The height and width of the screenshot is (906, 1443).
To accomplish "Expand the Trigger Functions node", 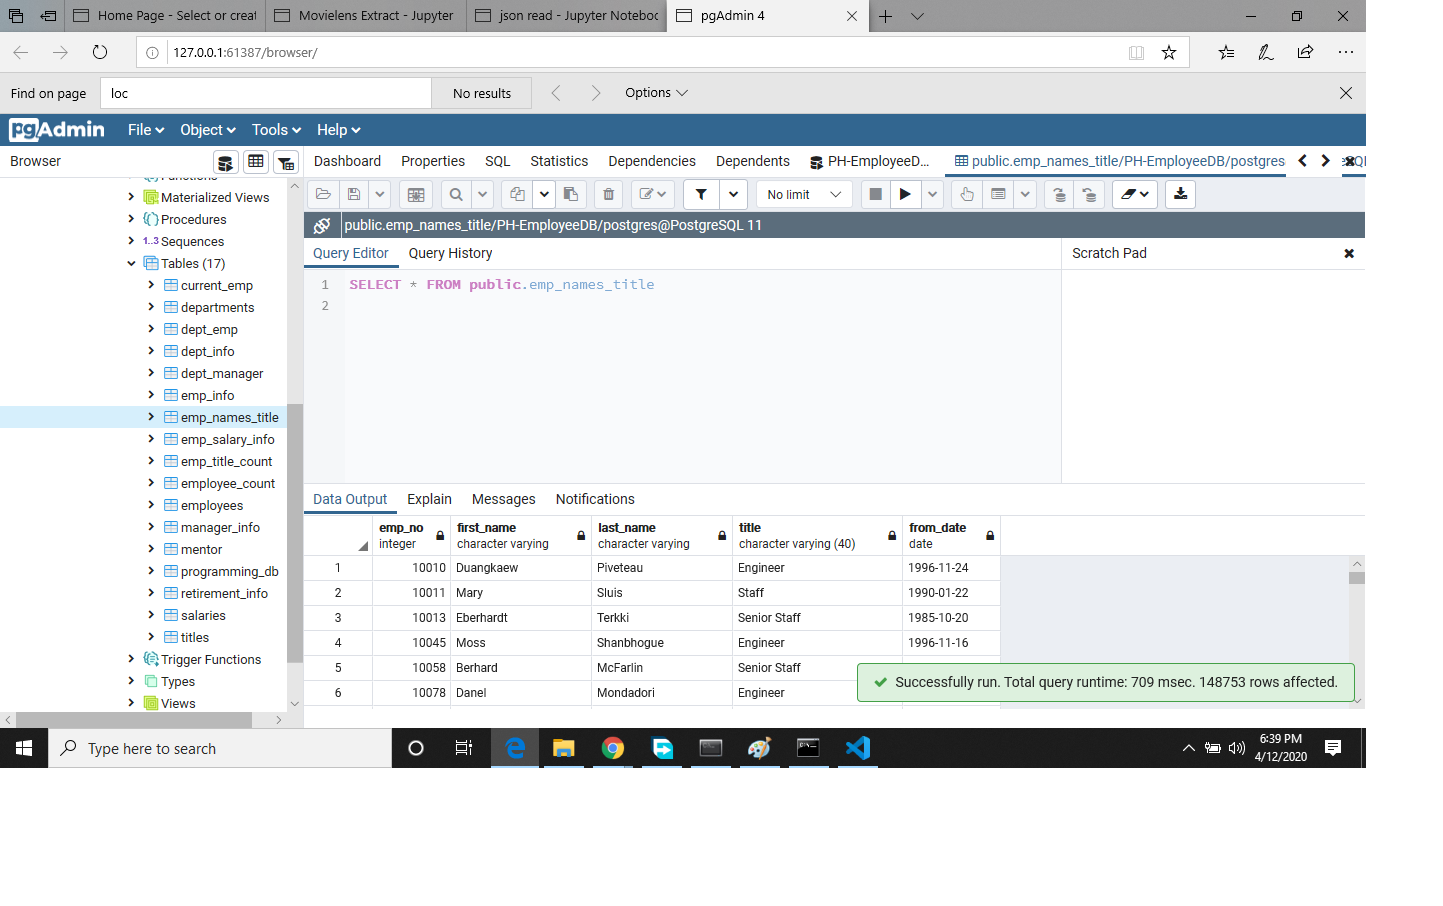I will pyautogui.click(x=131, y=659).
